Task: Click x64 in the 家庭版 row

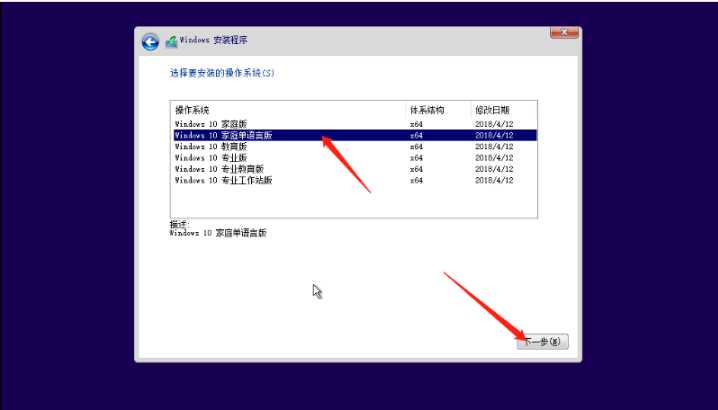Action: 416,124
